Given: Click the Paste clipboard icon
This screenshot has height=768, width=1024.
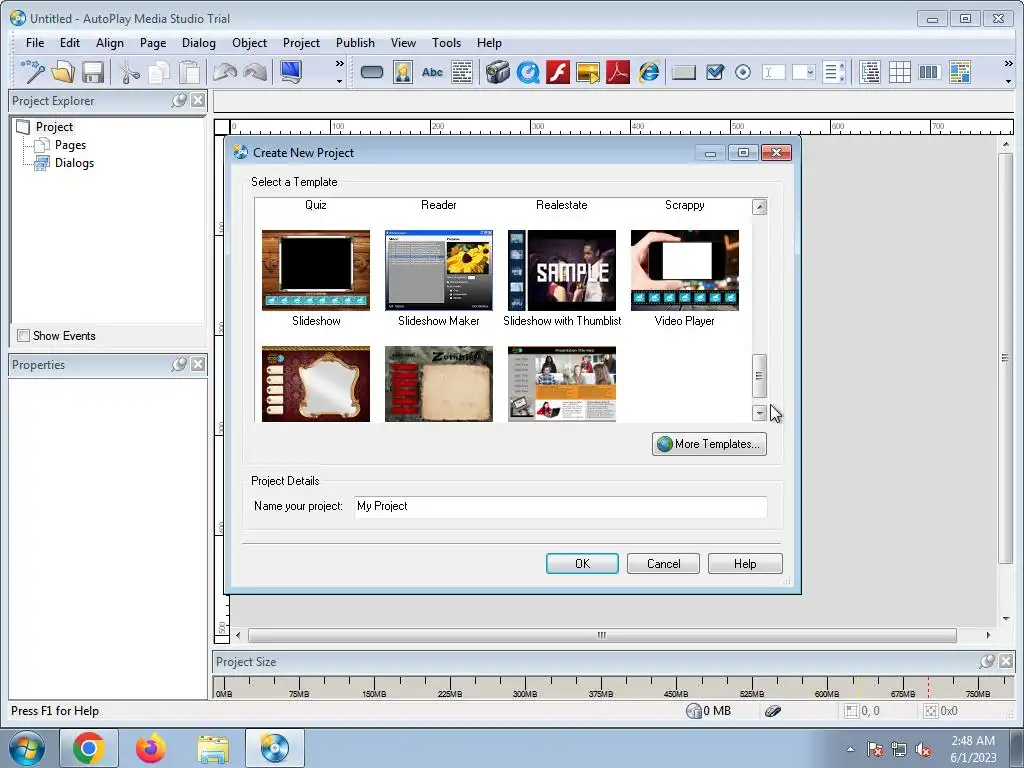Looking at the screenshot, I should [x=189, y=72].
